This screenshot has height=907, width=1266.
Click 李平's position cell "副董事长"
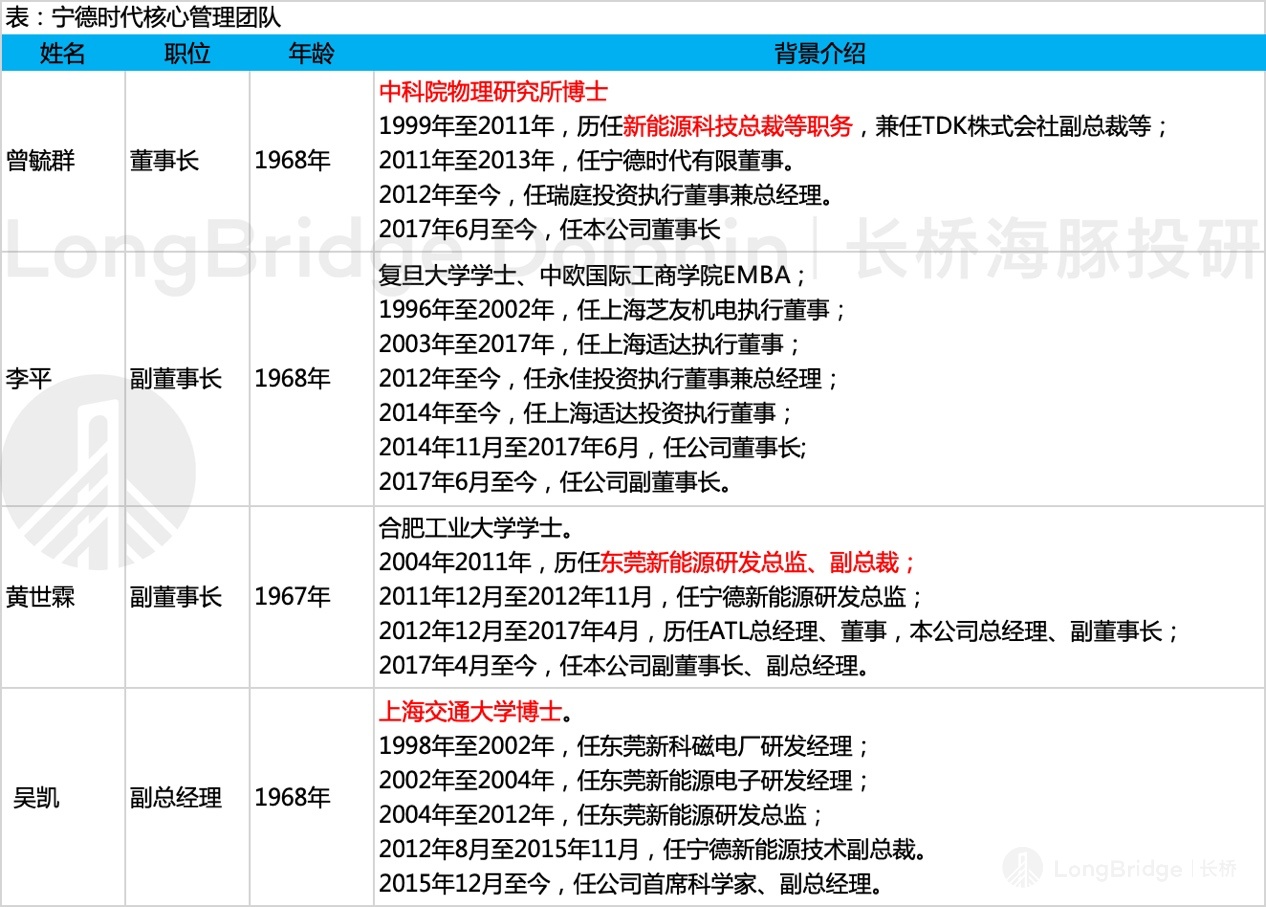click(176, 379)
